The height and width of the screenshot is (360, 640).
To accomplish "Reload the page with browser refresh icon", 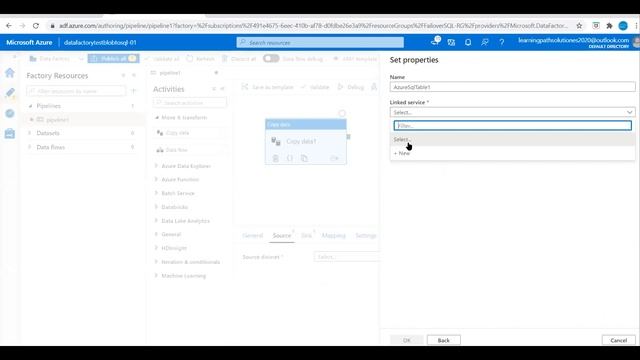I will [x=36, y=25].
